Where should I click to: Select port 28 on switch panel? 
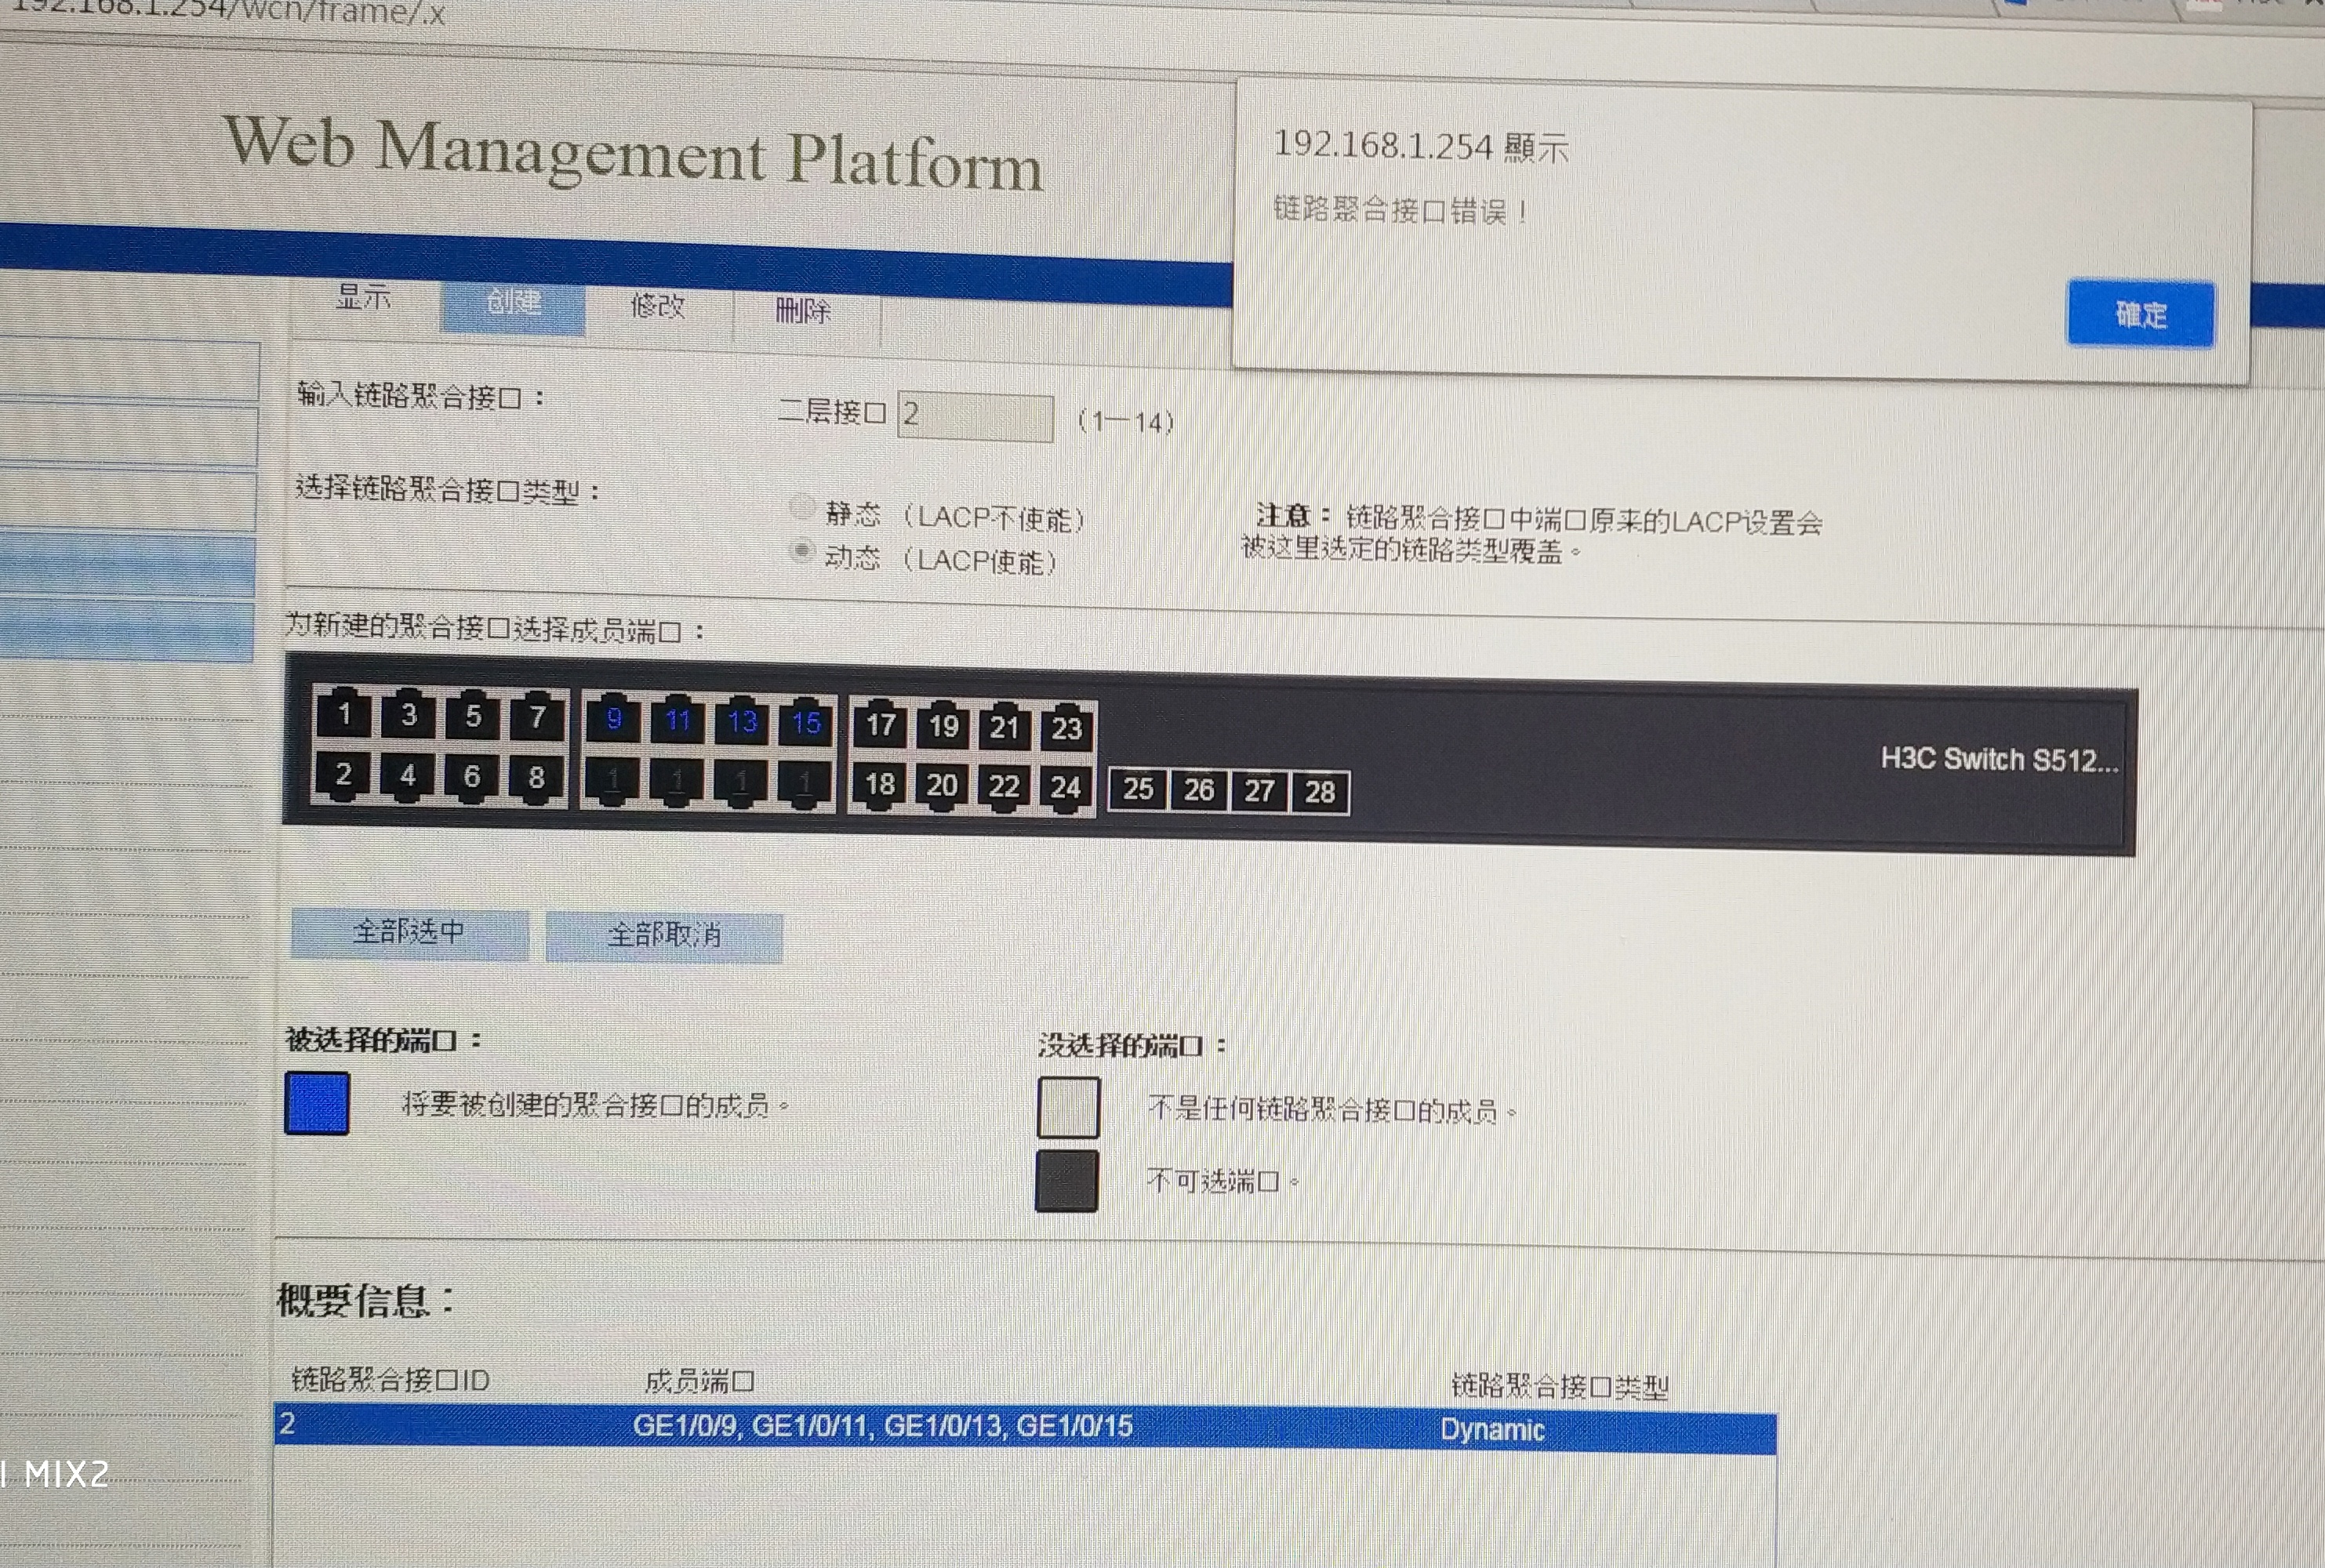point(1319,793)
